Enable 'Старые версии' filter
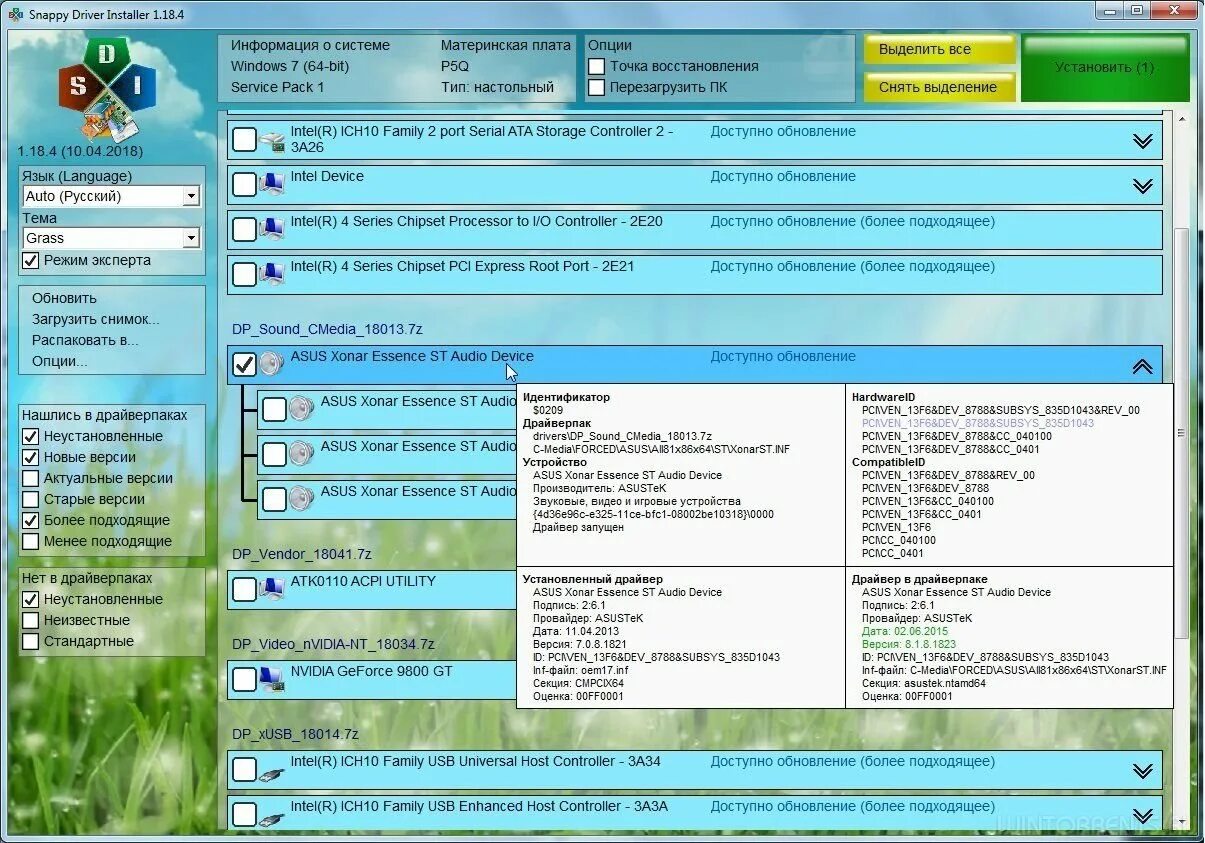 [x=31, y=499]
